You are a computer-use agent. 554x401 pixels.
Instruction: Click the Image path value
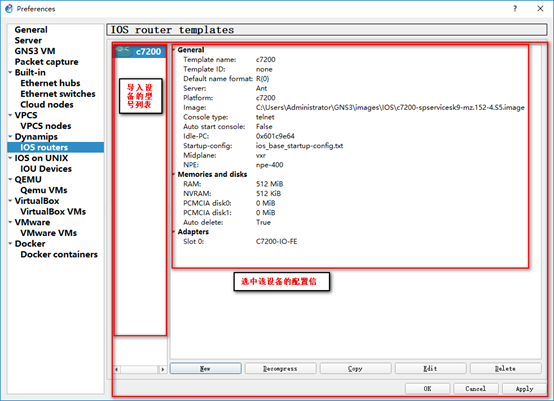coord(390,107)
